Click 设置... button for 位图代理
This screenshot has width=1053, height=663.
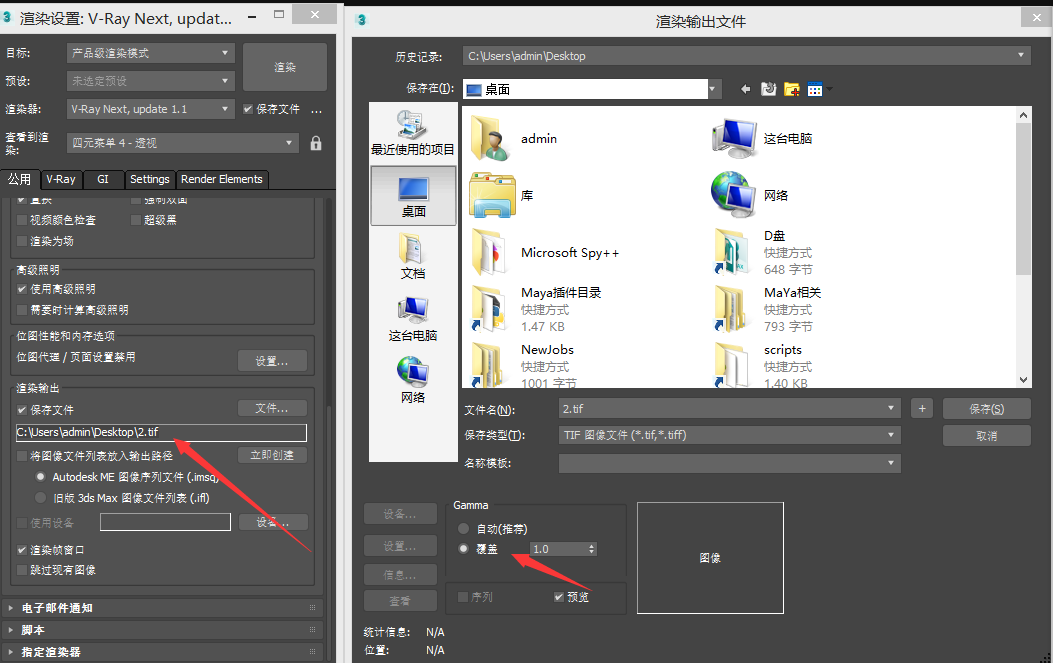coord(272,361)
